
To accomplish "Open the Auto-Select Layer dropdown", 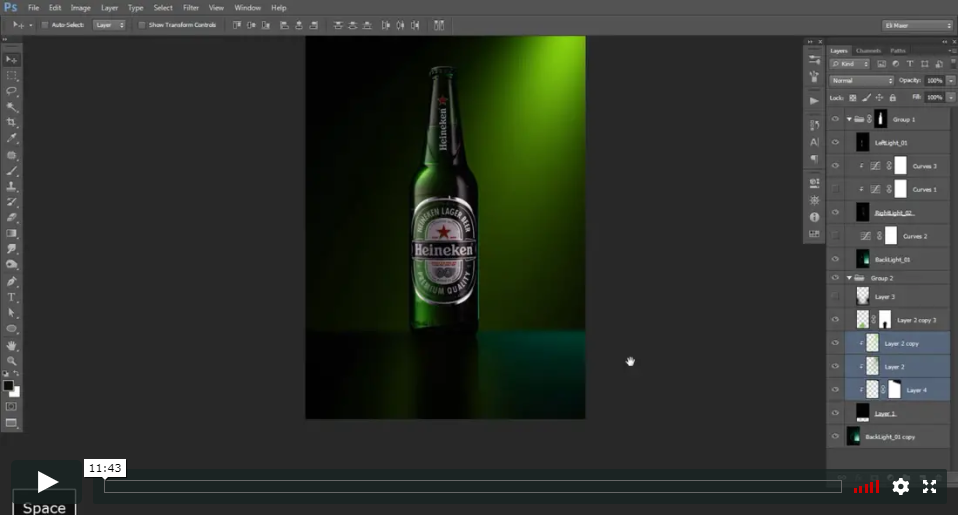I will tap(109, 25).
